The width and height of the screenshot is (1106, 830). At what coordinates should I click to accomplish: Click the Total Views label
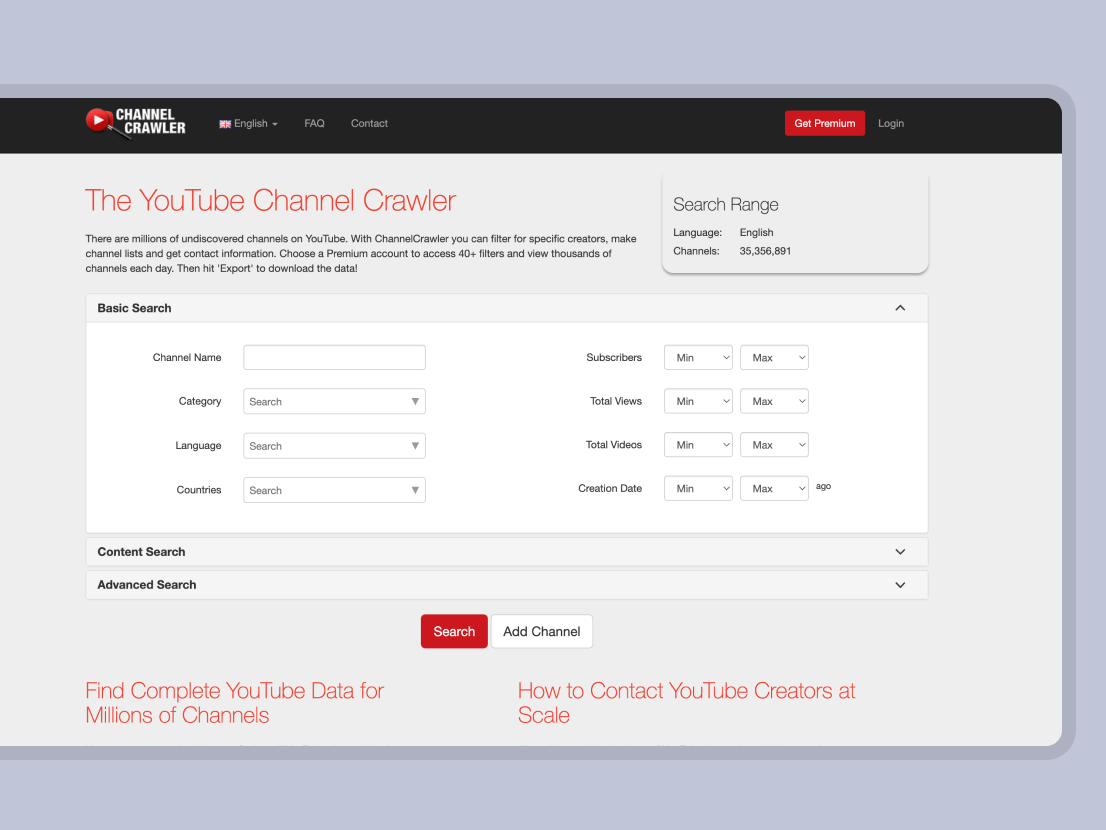[616, 401]
